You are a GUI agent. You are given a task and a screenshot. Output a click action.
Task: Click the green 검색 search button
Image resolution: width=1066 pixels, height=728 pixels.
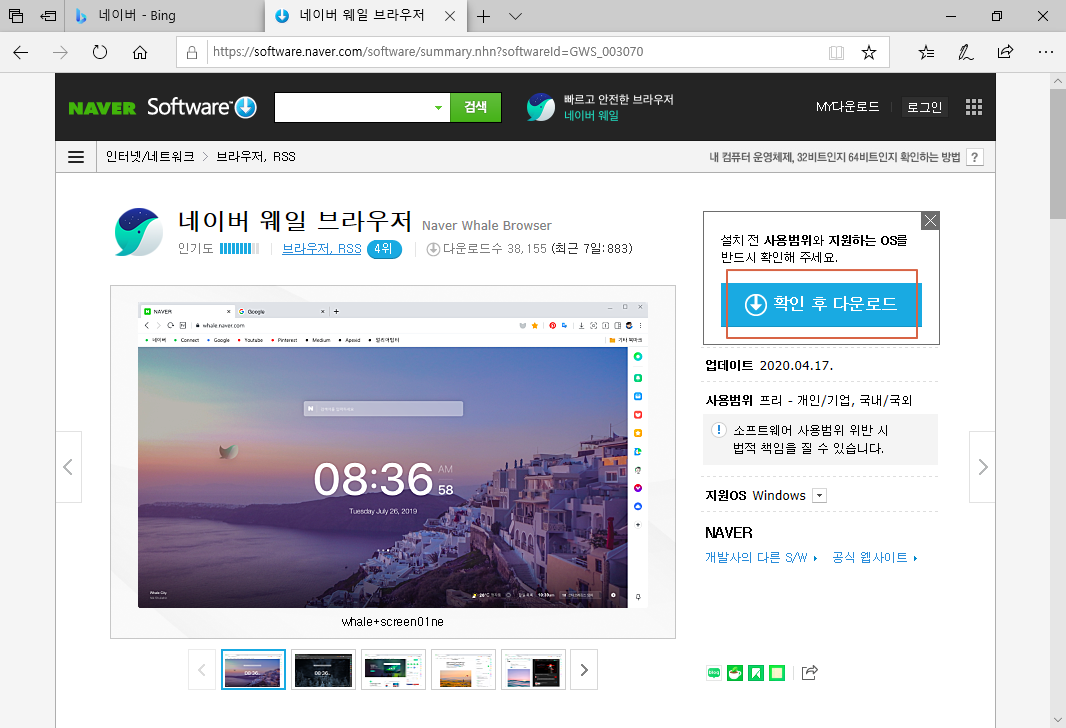coord(475,107)
